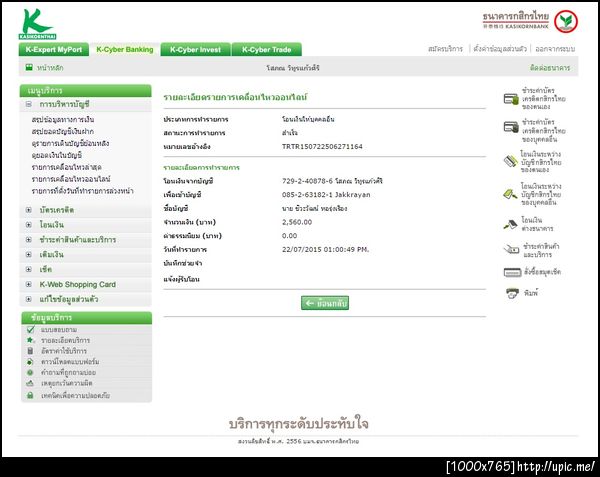This screenshot has width=600, height=477.
Task: Expand the บัตรเครดิต menu section
Action: point(29,210)
